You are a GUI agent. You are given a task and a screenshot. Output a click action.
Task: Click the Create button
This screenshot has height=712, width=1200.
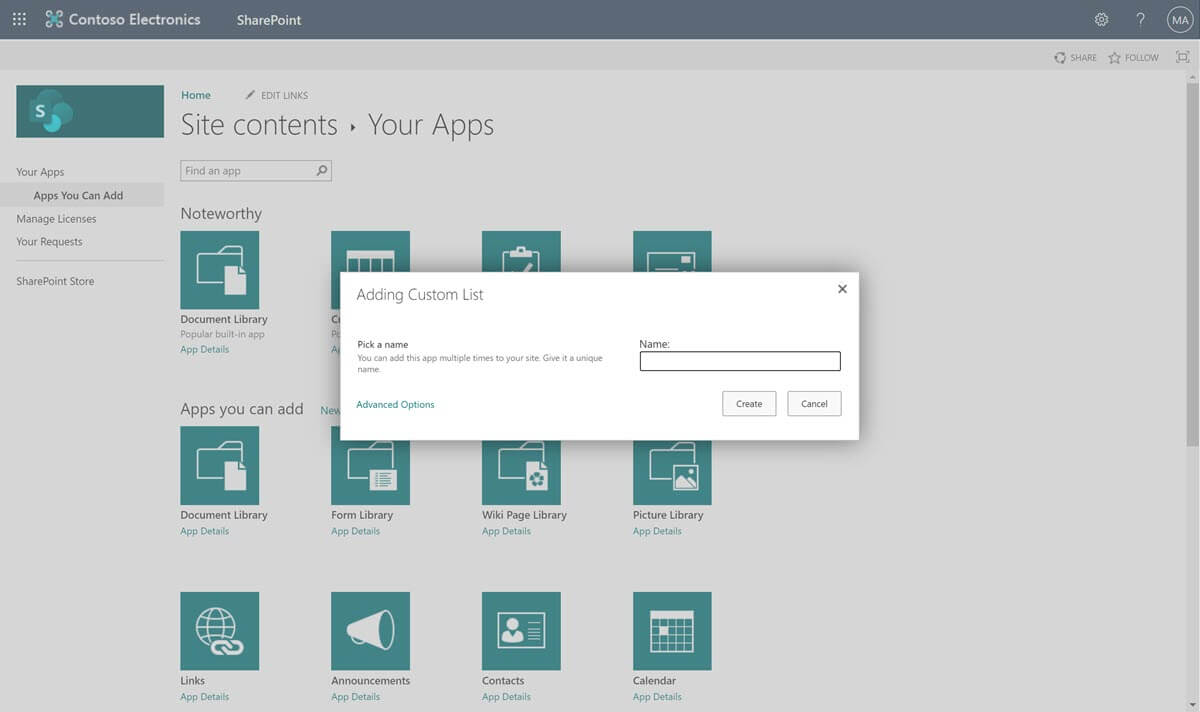(749, 404)
